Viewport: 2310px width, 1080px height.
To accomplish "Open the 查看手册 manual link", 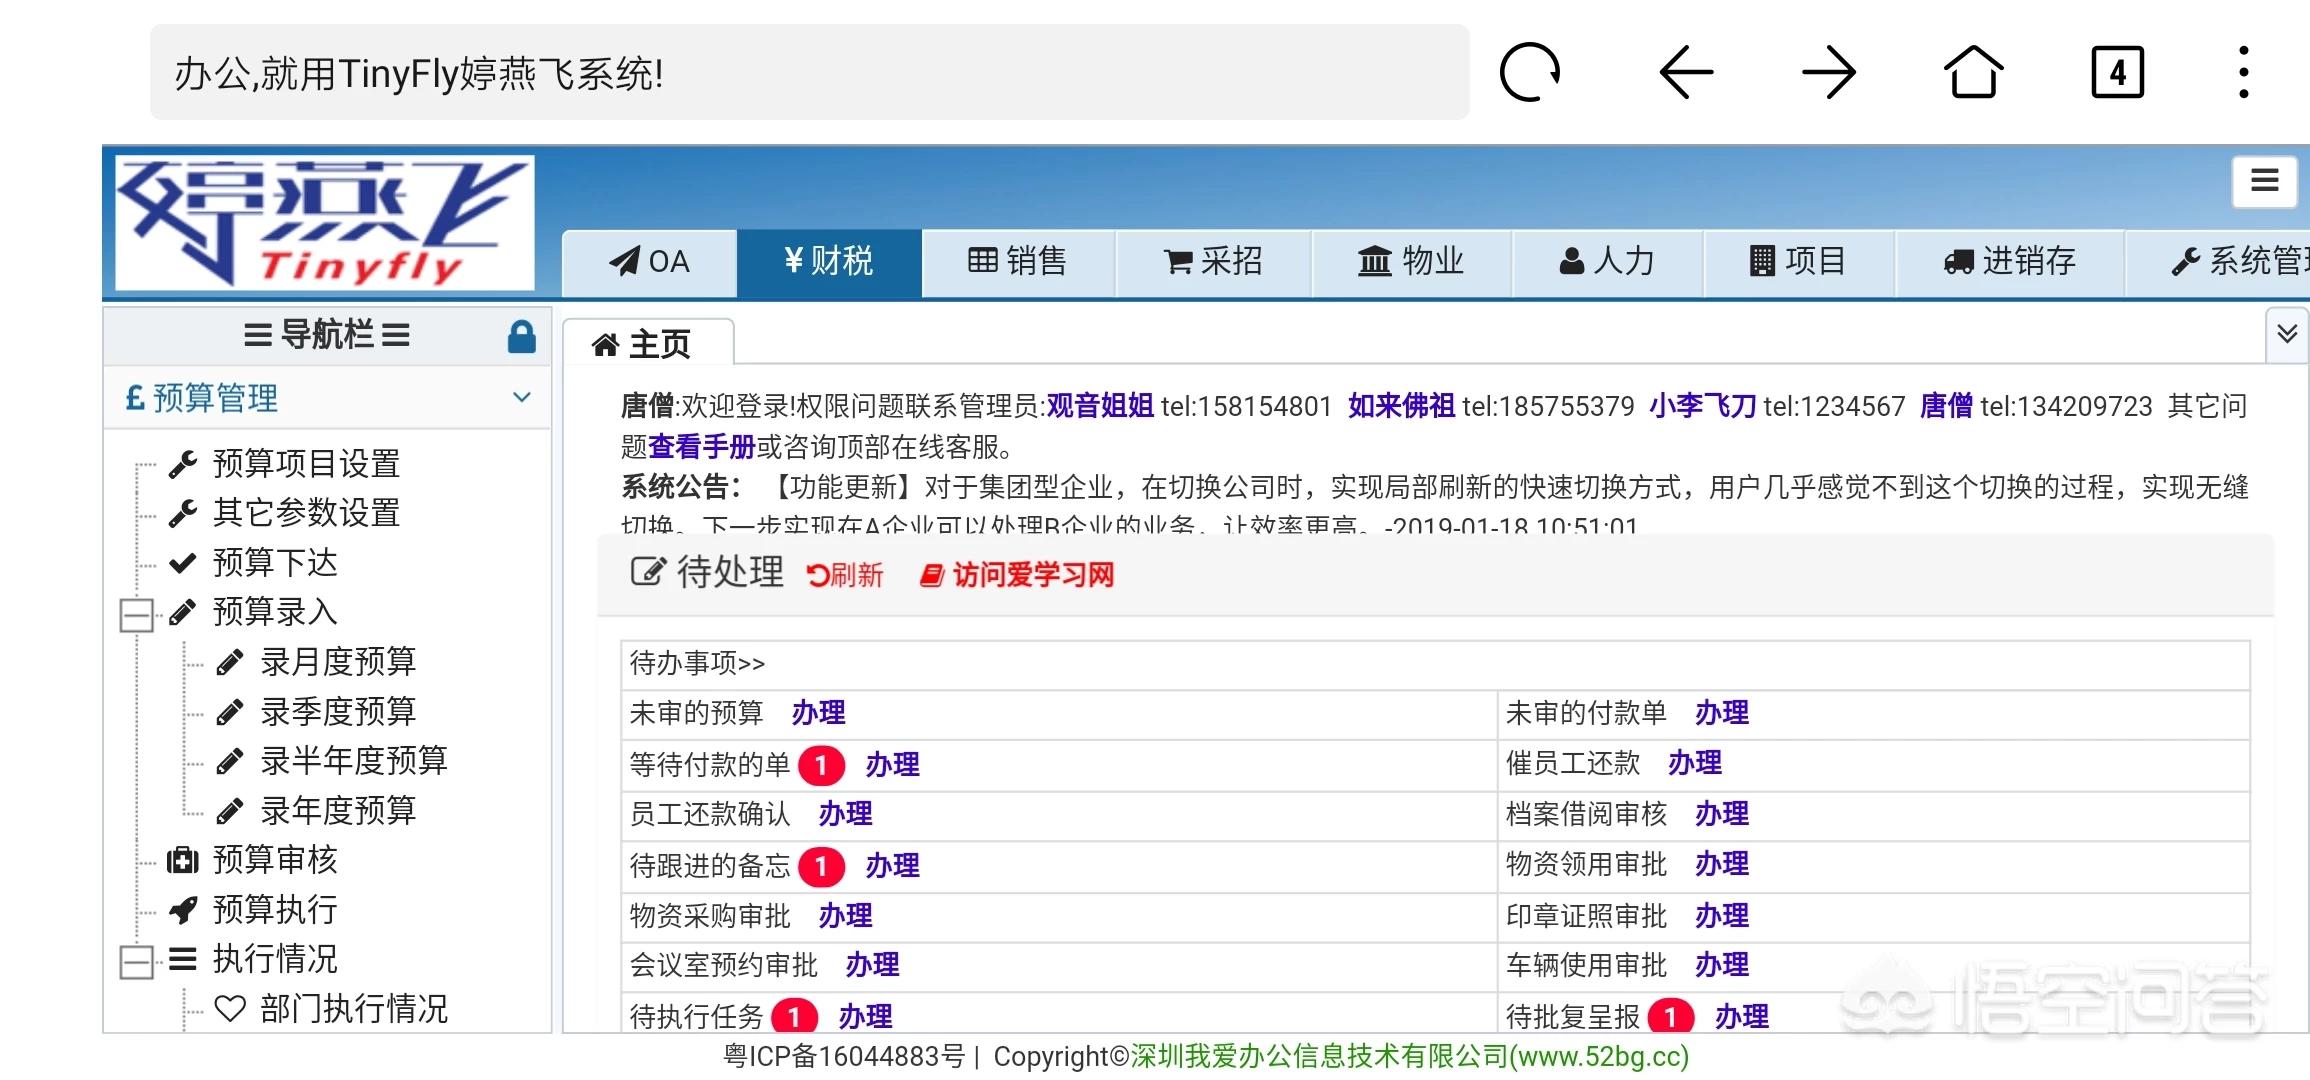I will 702,446.
